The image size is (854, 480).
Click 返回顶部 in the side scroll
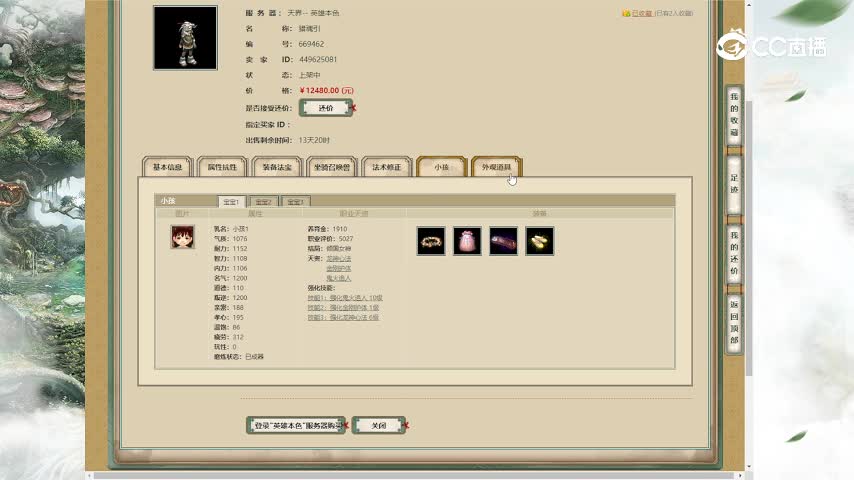coord(734,322)
